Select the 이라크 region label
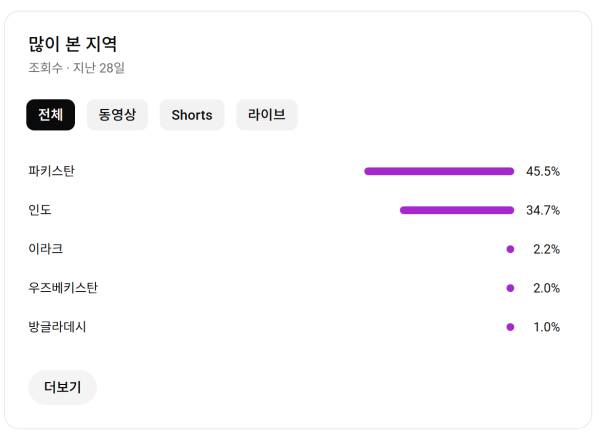Viewport: 600px width, 439px height. click(46, 249)
